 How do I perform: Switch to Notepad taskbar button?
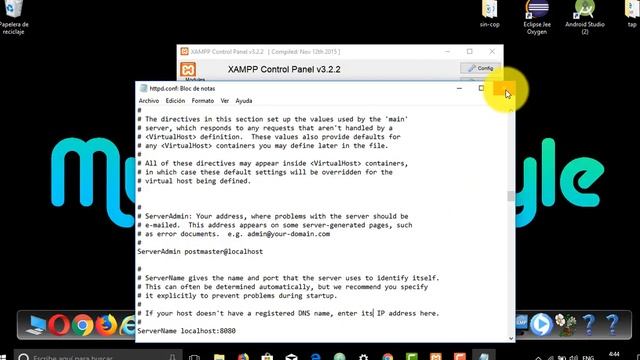[x=484, y=356]
